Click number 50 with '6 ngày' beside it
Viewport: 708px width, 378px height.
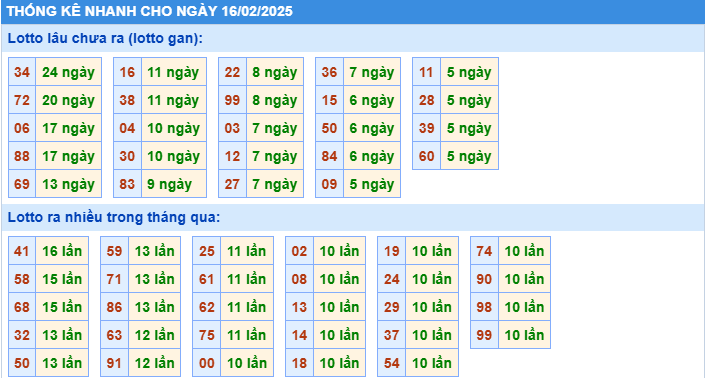tap(329, 128)
